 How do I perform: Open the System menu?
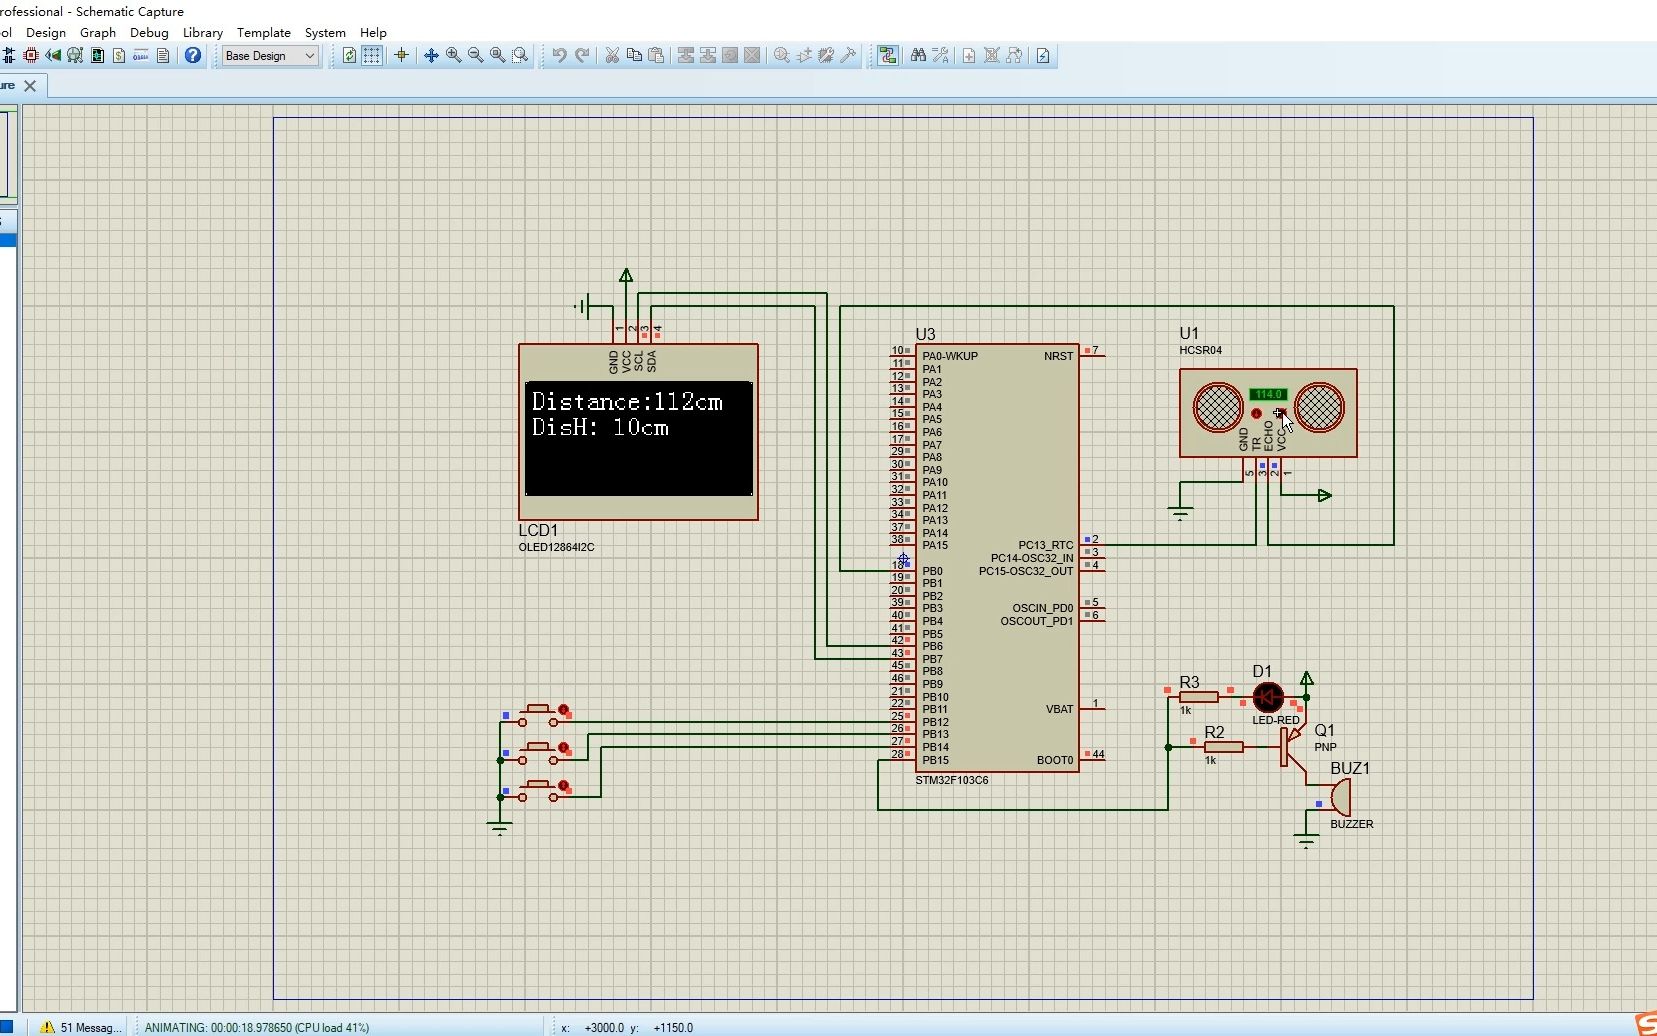point(325,33)
